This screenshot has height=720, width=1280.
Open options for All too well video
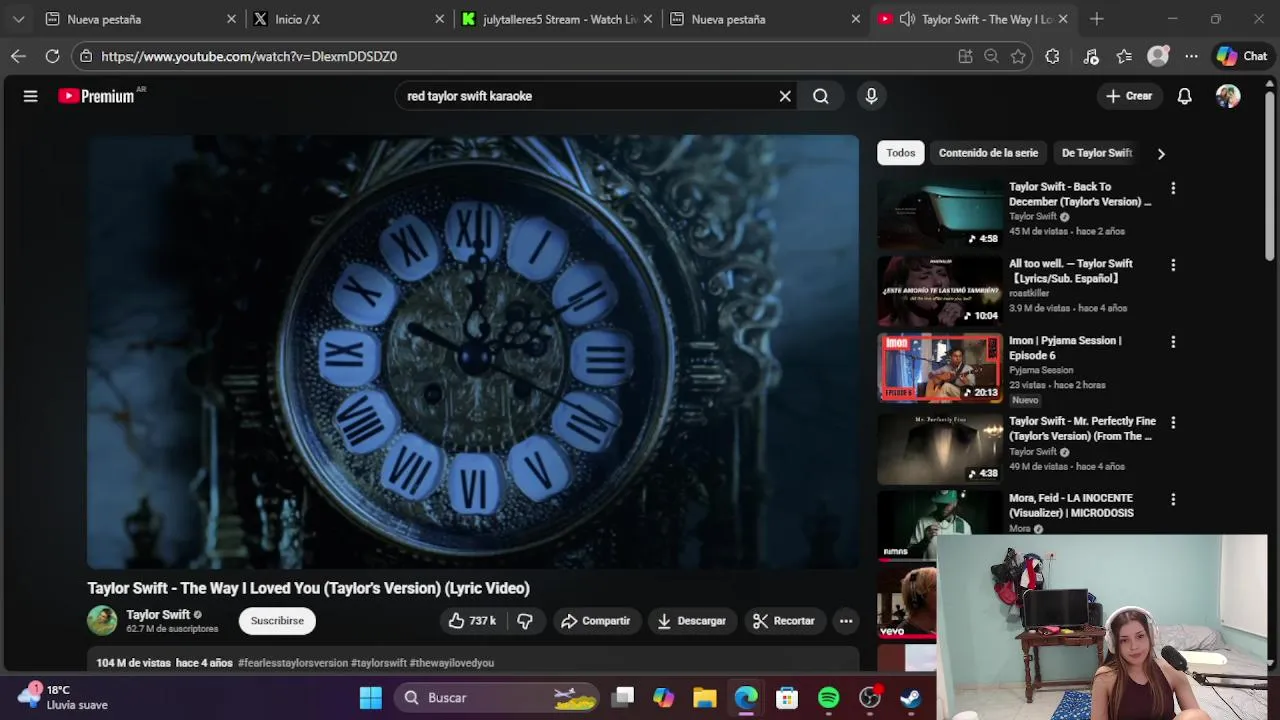click(x=1173, y=265)
